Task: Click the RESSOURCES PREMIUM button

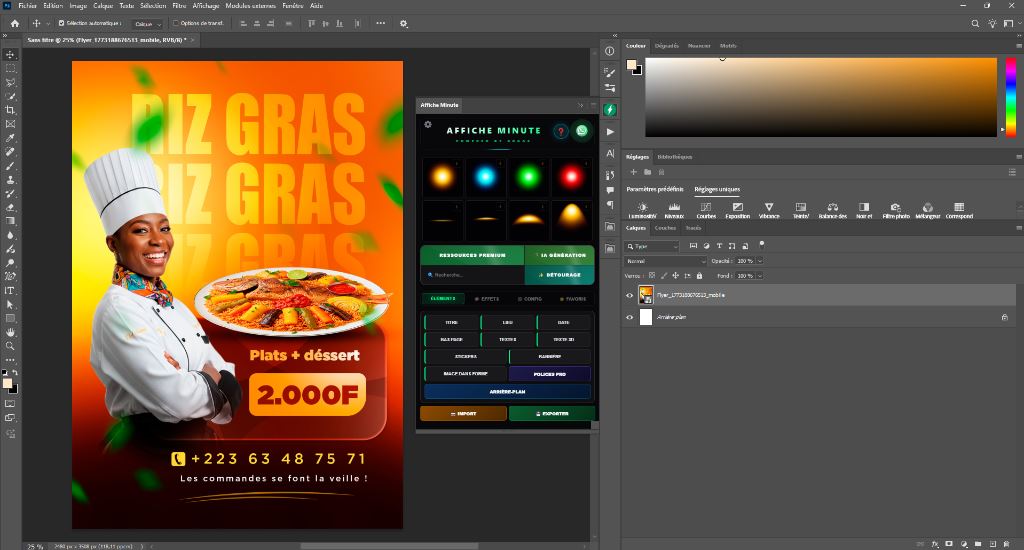Action: [472, 255]
